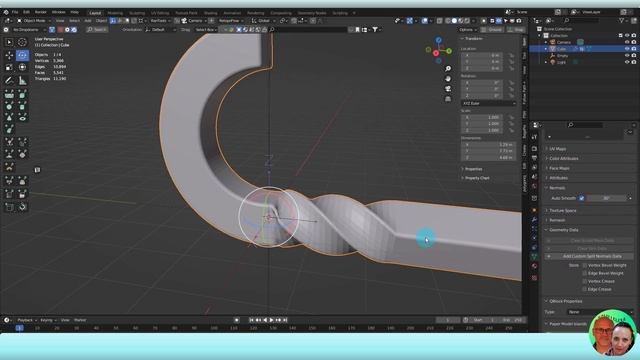This screenshot has width=640, height=360.
Task: Open the Options button in viewport header
Action: click(467, 30)
